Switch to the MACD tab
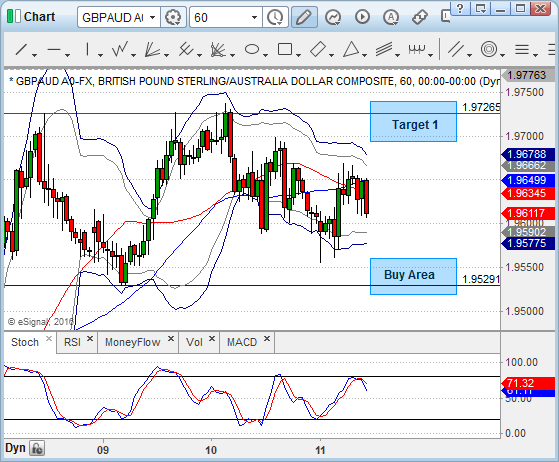This screenshot has height=462, width=559. 242,342
